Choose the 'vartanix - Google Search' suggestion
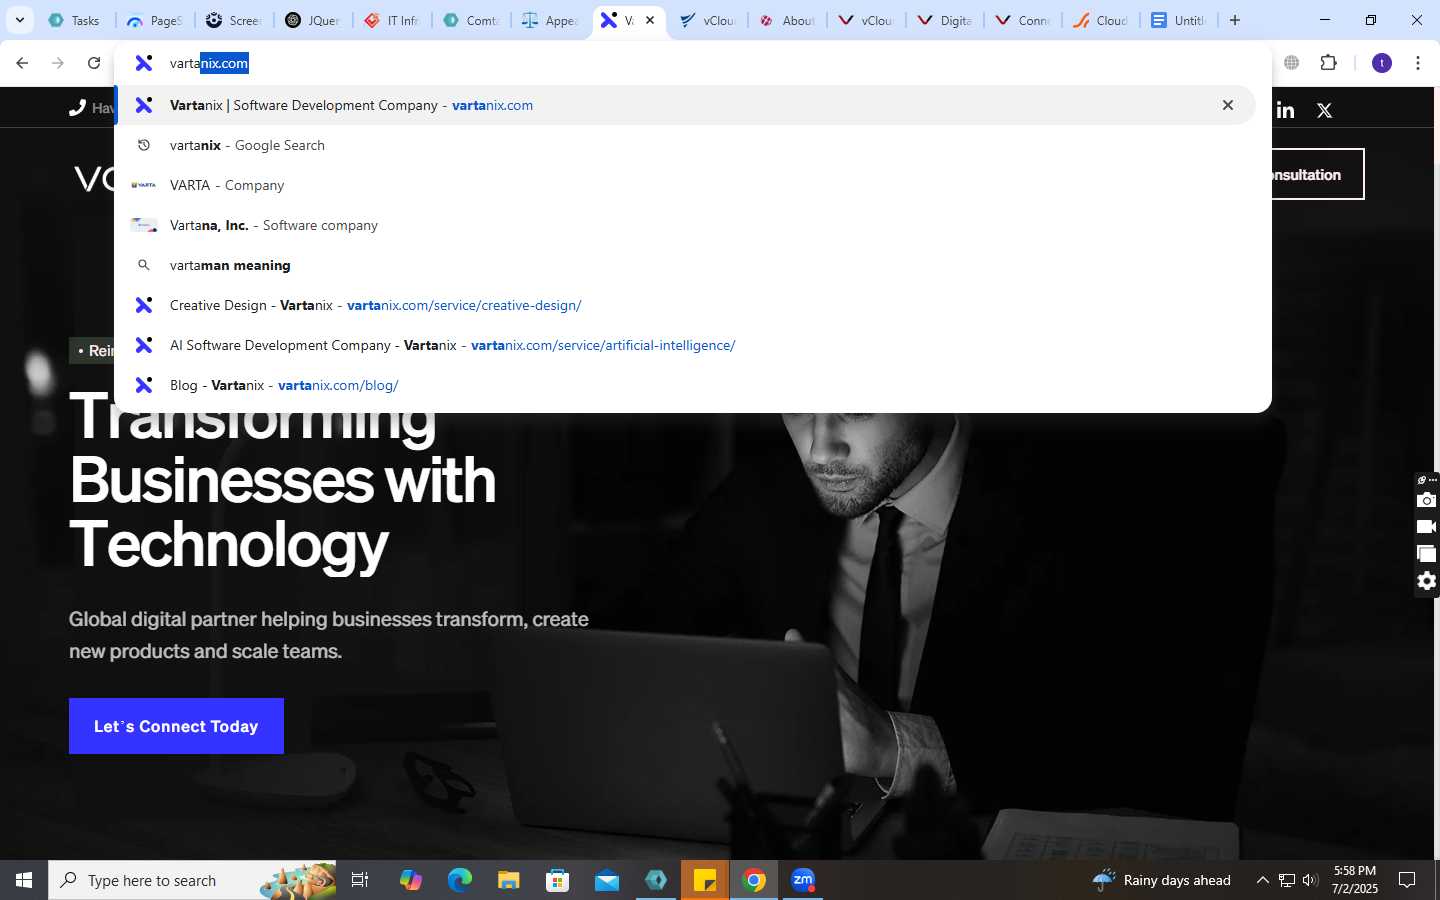This screenshot has width=1440, height=900. click(685, 145)
